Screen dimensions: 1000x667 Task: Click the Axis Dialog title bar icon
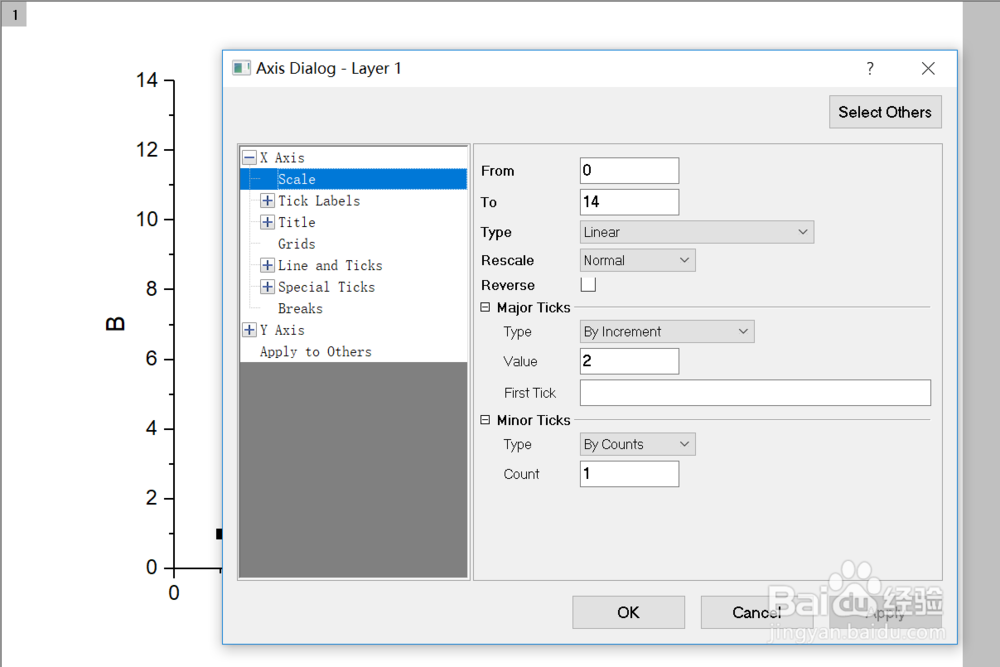(x=241, y=68)
